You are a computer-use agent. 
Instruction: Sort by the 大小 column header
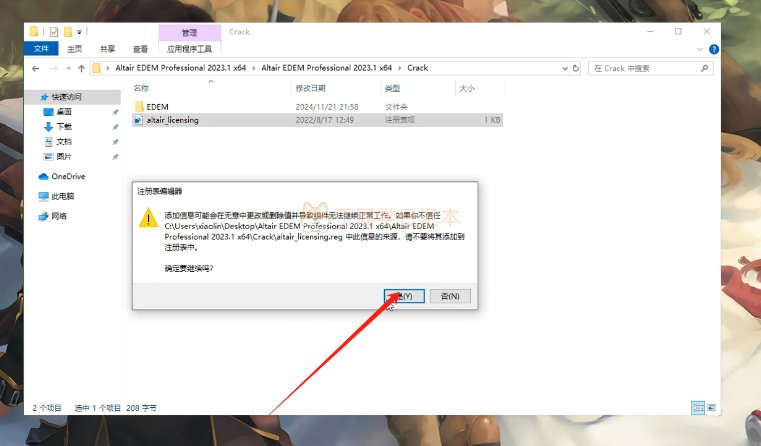[466, 88]
